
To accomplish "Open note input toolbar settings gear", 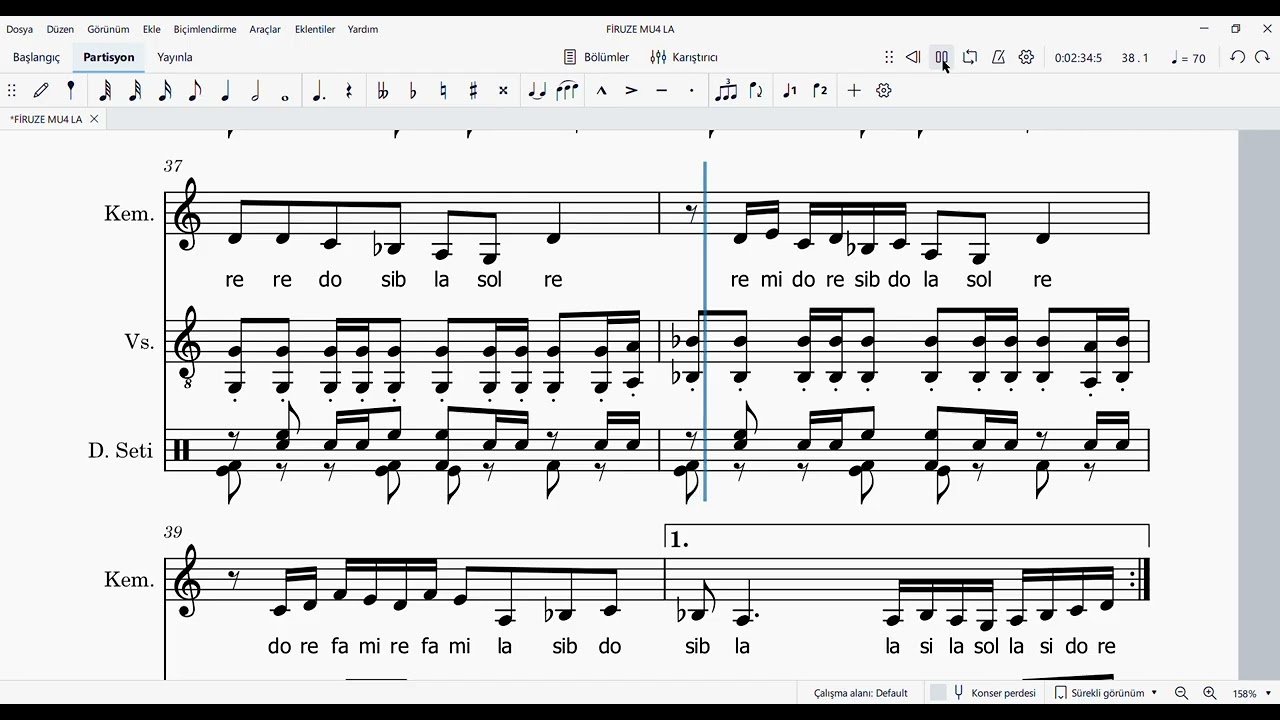I will point(884,90).
